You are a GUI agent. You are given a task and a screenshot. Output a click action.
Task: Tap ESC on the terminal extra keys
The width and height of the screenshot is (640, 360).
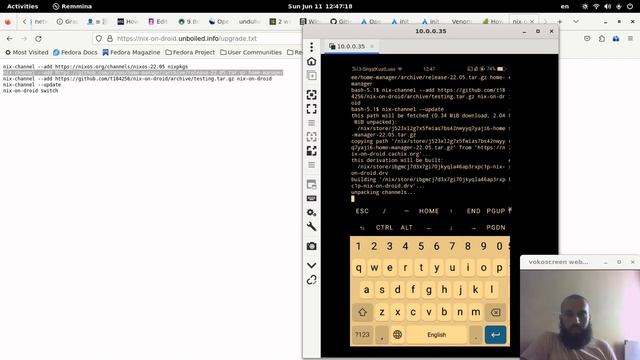[362, 211]
